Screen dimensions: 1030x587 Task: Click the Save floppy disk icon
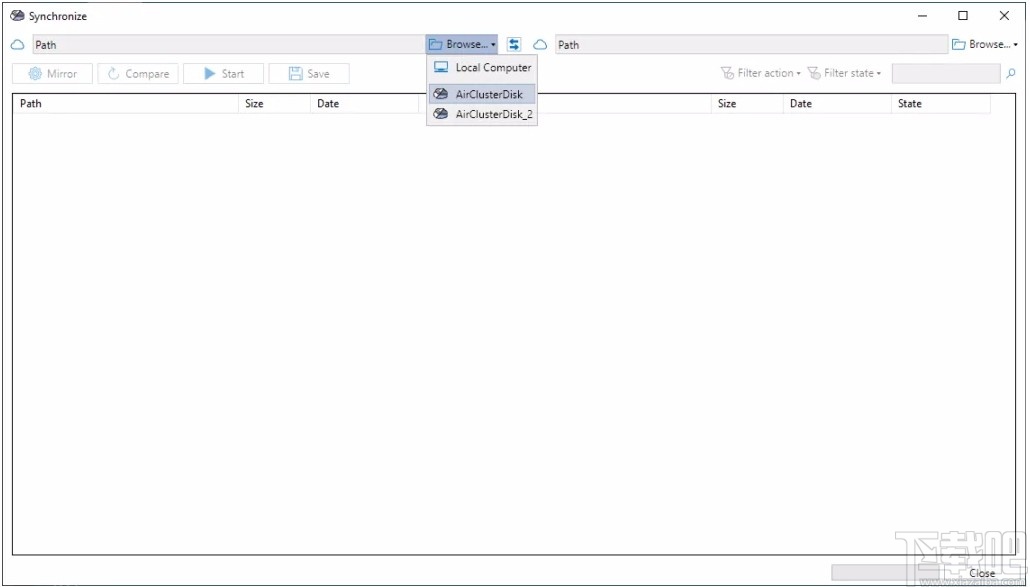pyautogui.click(x=294, y=72)
